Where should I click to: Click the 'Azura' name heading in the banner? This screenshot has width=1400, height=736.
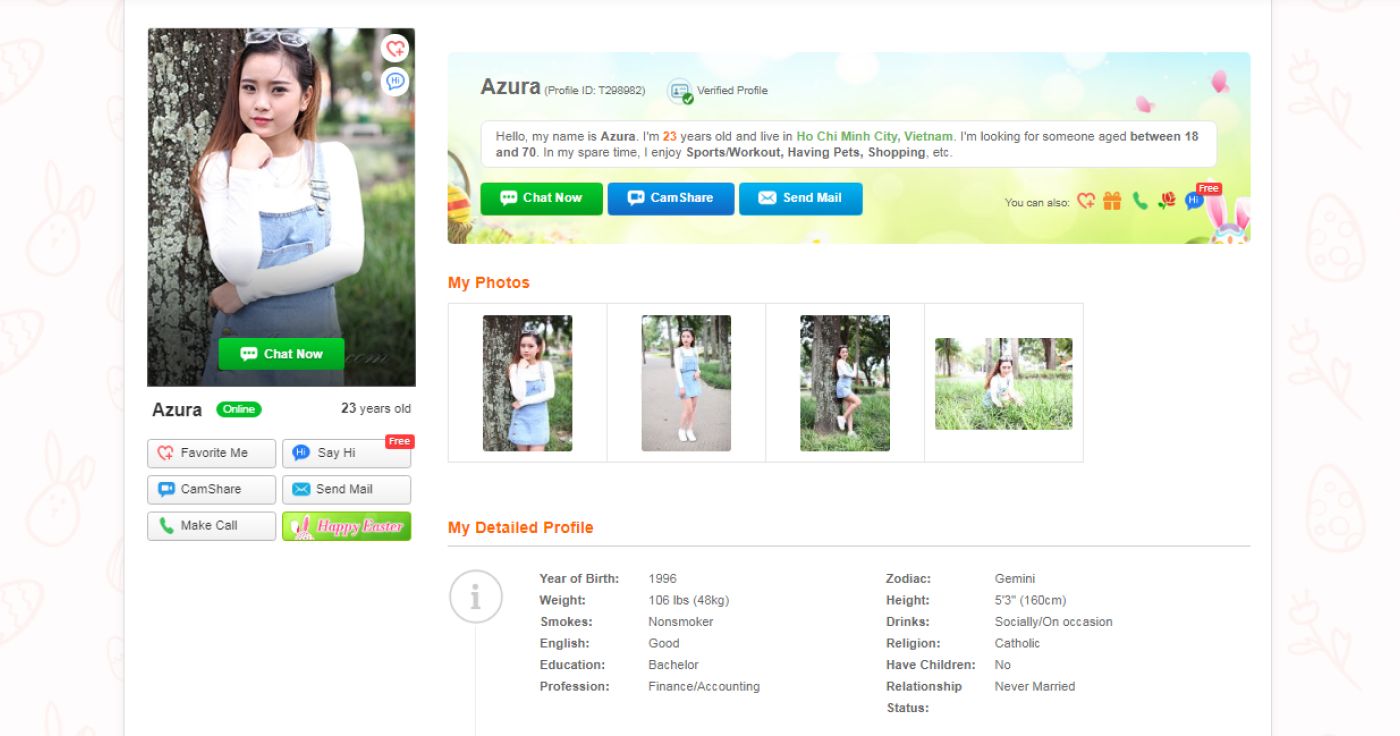[511, 87]
